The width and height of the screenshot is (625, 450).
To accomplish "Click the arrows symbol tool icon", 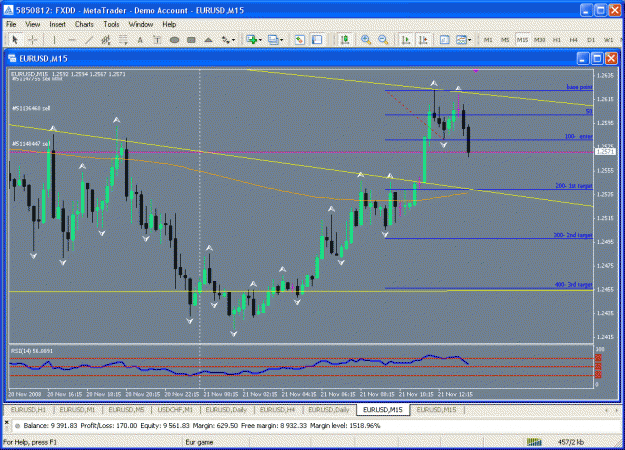I will pos(226,40).
